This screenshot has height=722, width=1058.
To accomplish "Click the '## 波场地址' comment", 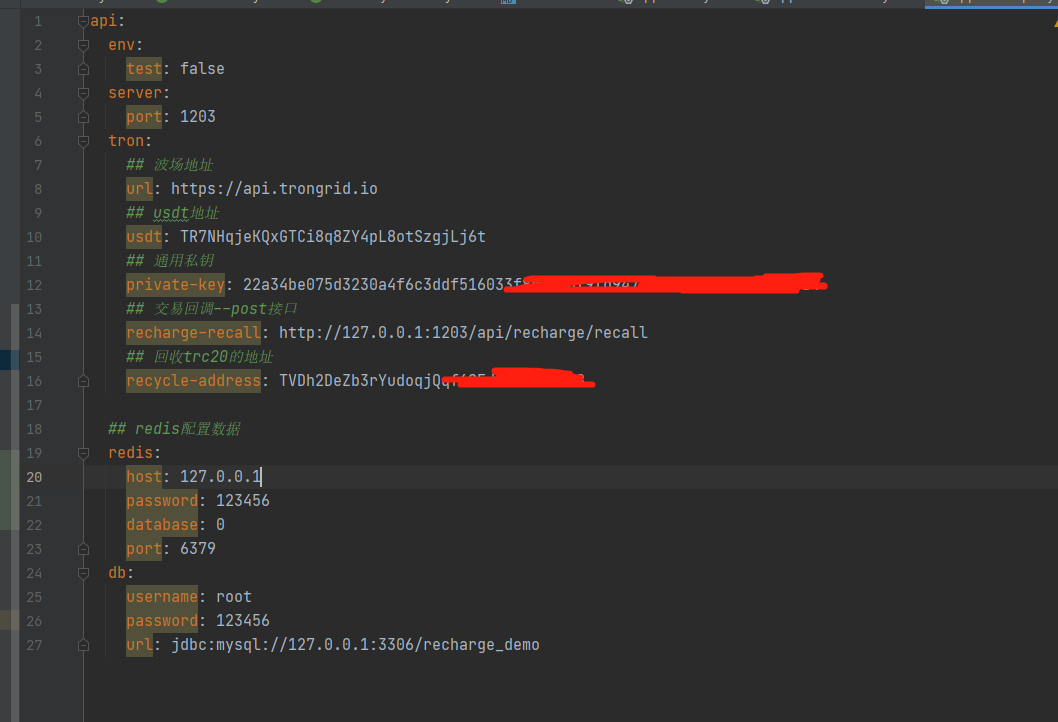I will click(x=169, y=165).
